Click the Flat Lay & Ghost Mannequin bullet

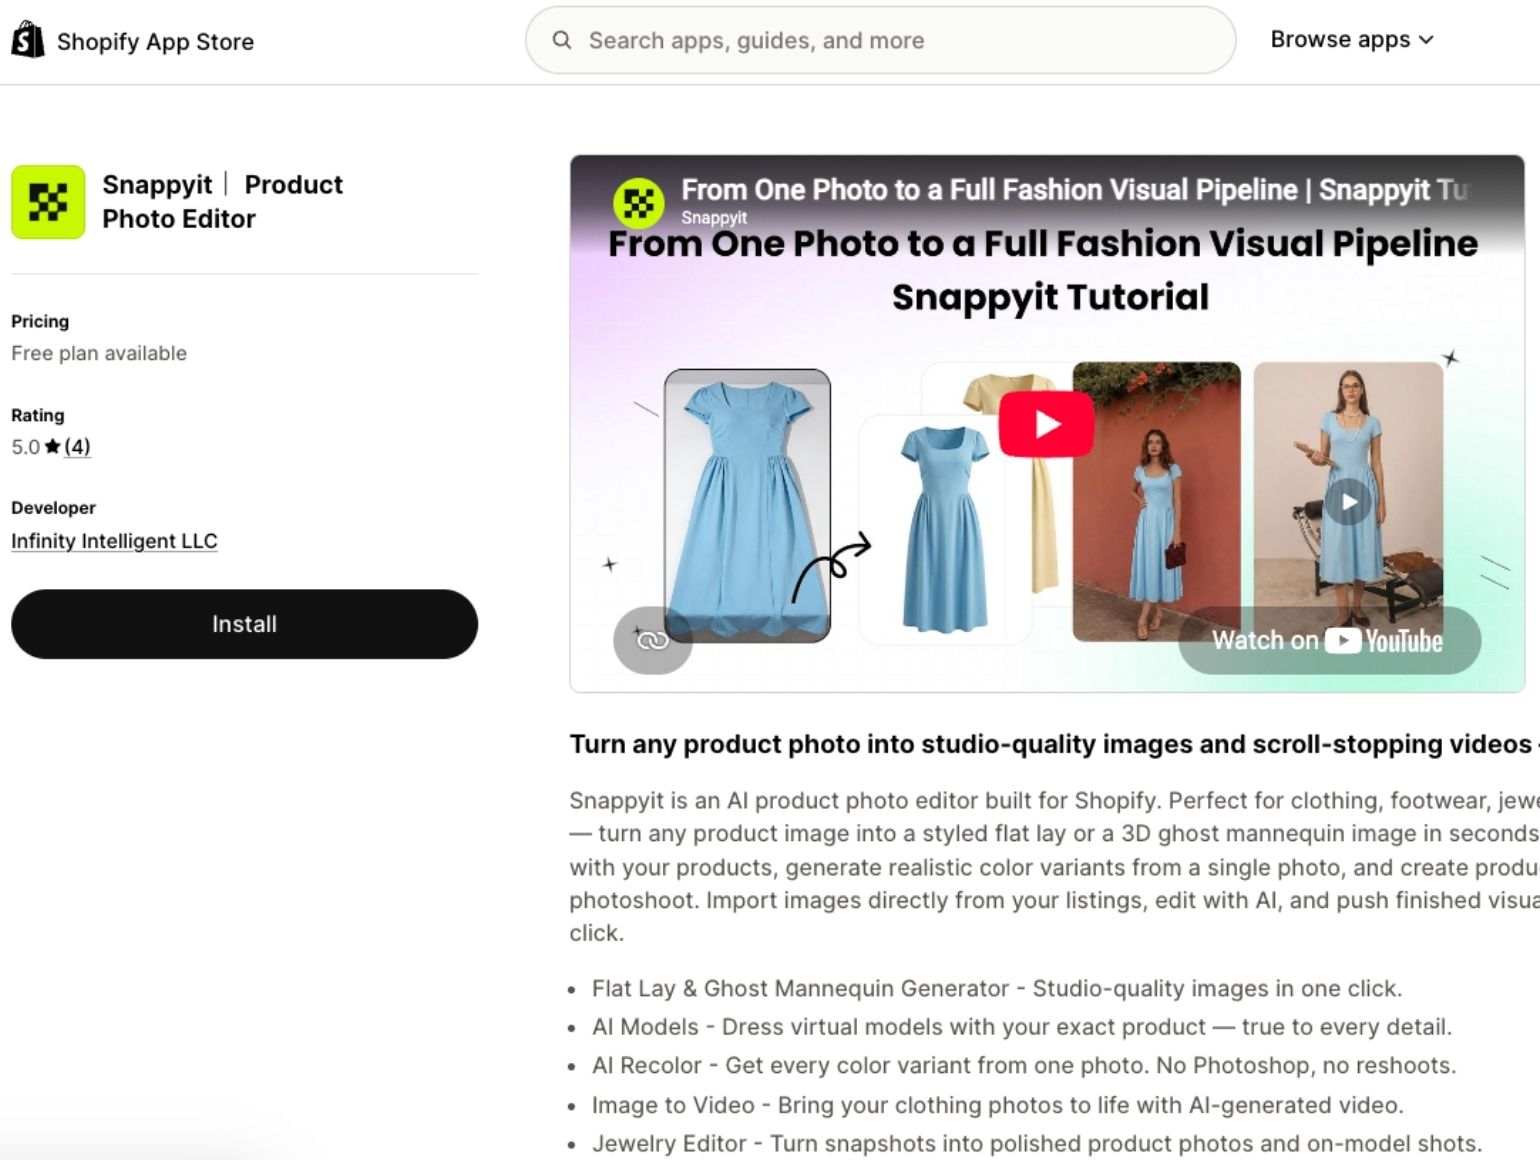997,988
